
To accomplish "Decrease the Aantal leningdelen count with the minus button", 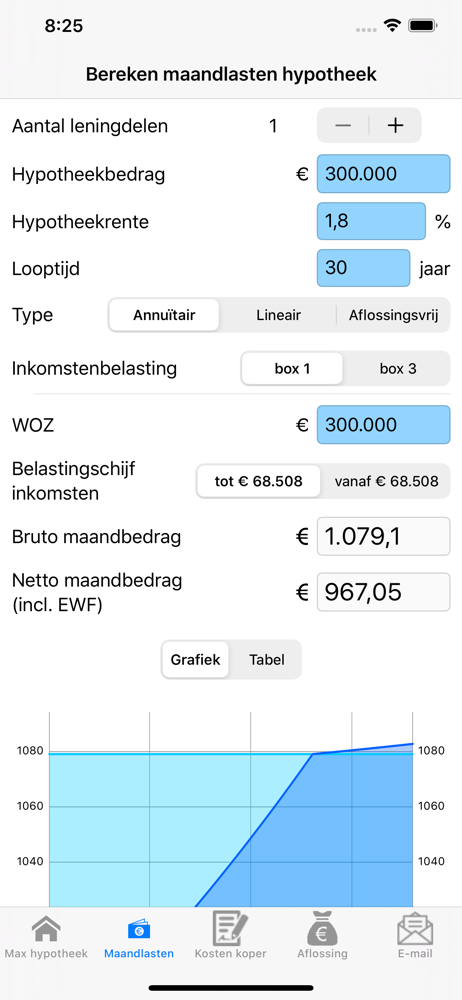I will pyautogui.click(x=343, y=126).
